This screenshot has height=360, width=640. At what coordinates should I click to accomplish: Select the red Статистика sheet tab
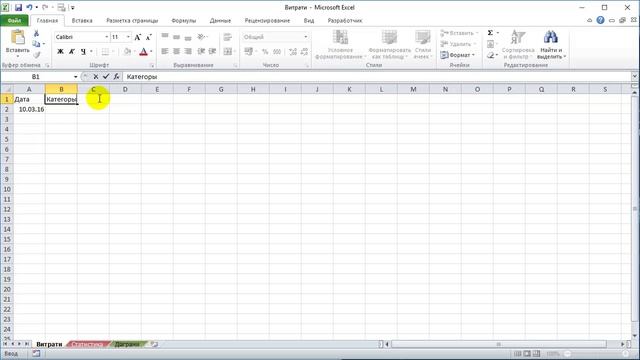coord(88,344)
